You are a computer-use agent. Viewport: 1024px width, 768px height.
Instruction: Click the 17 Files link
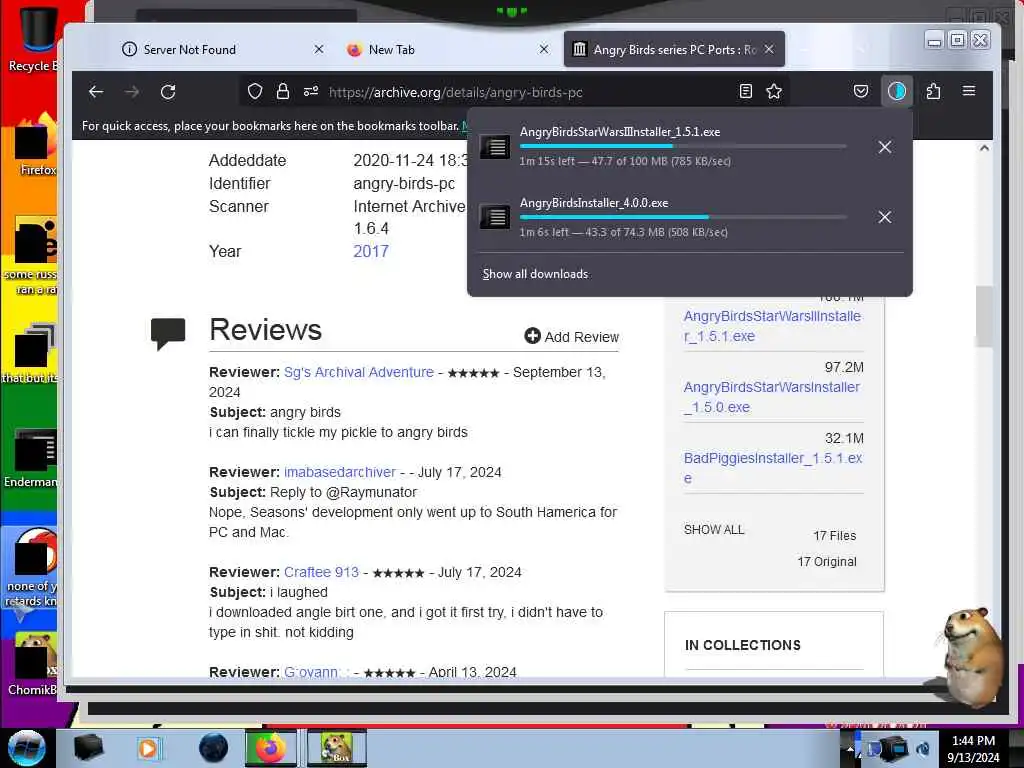pos(835,536)
